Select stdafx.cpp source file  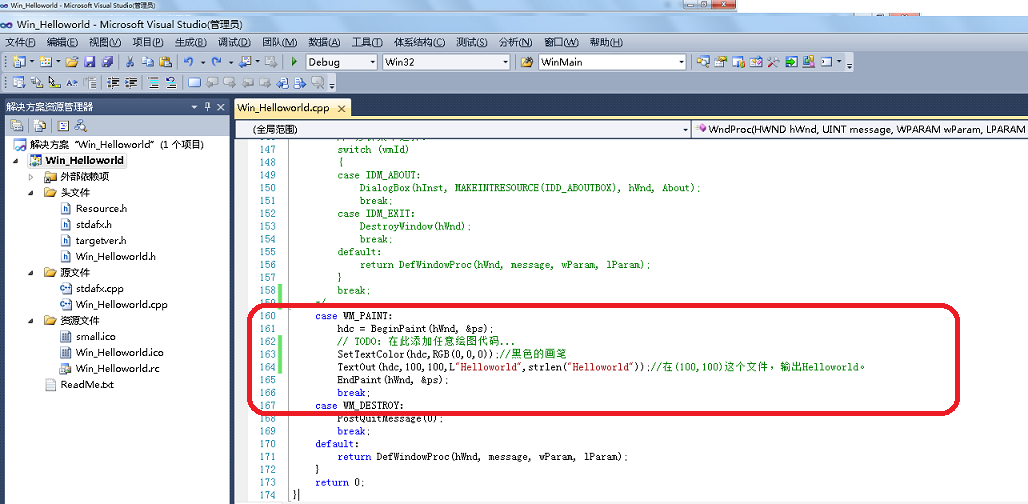pos(99,288)
